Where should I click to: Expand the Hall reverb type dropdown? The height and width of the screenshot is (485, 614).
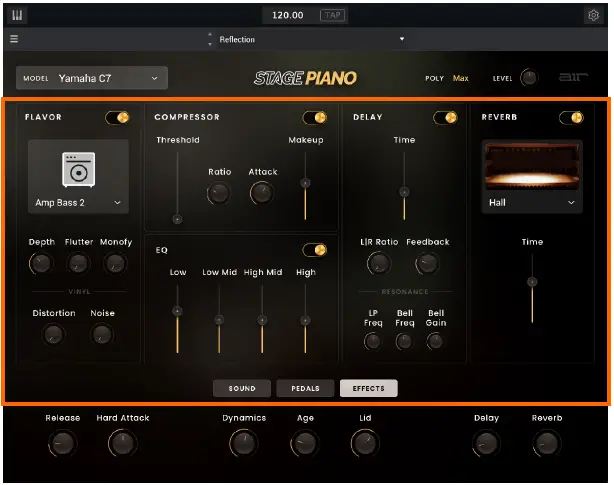point(532,202)
